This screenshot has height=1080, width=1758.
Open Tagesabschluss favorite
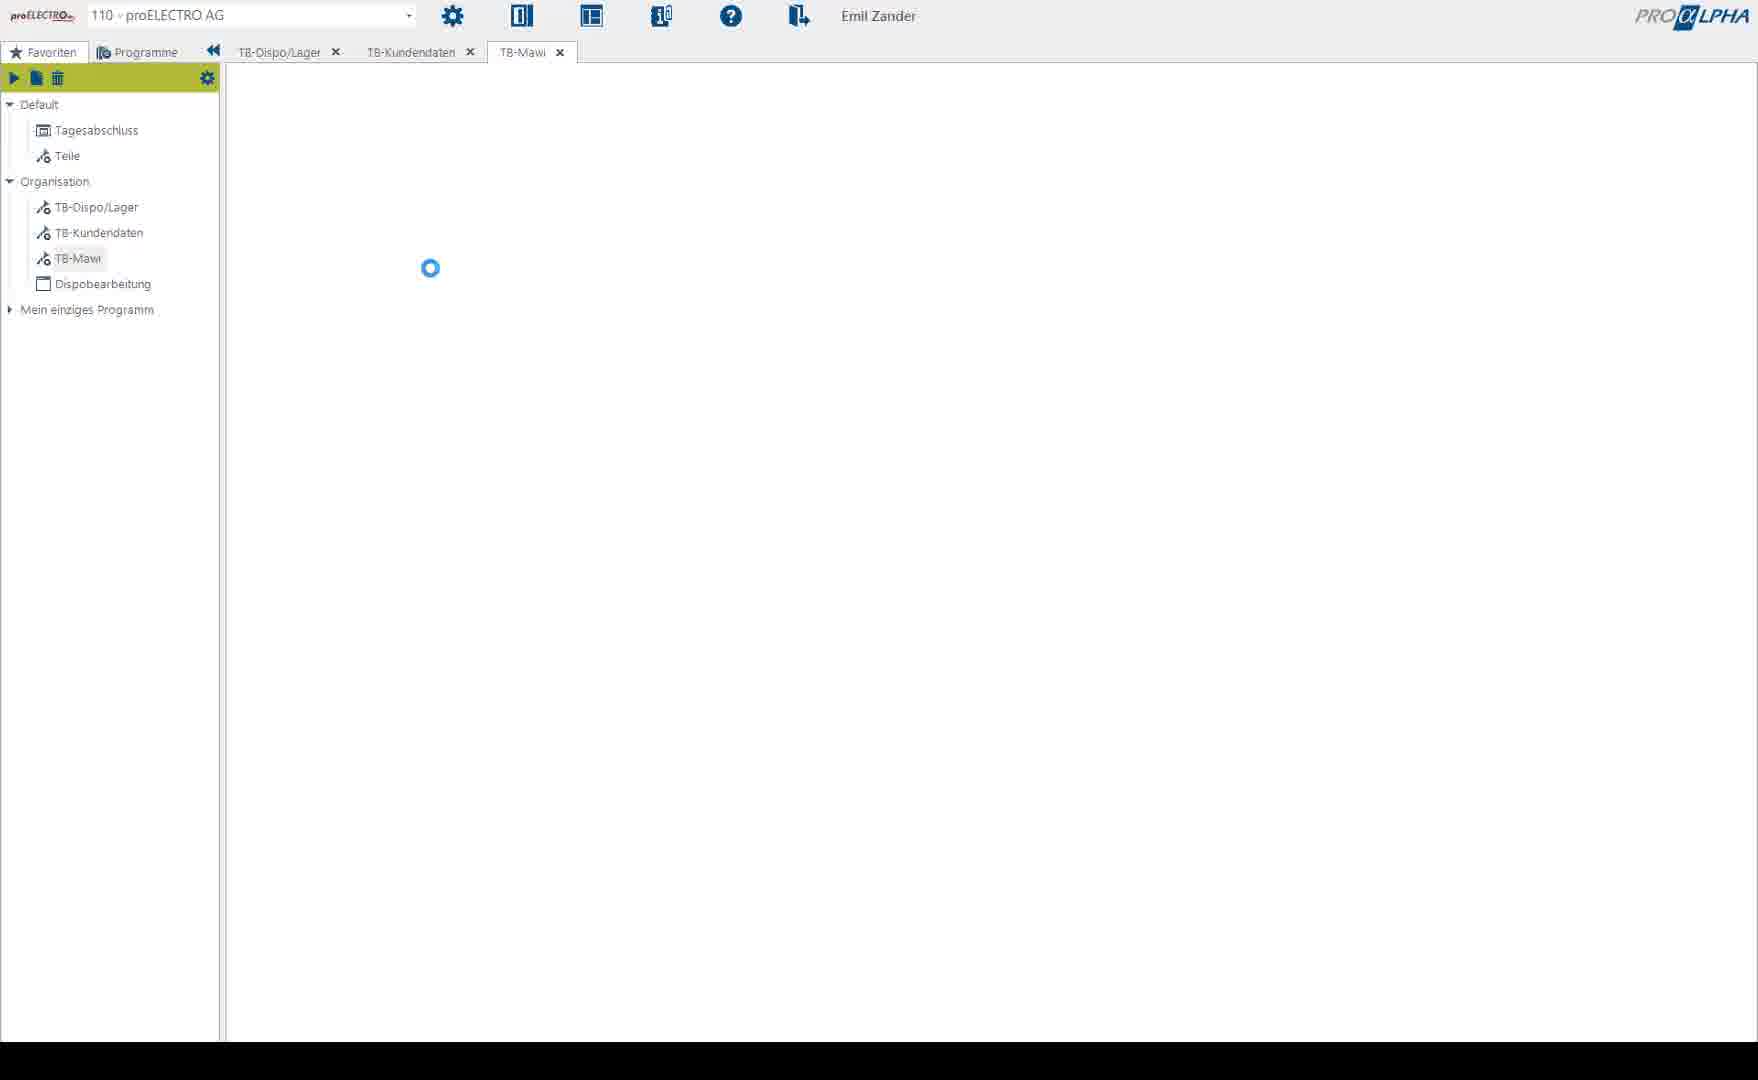coord(96,131)
